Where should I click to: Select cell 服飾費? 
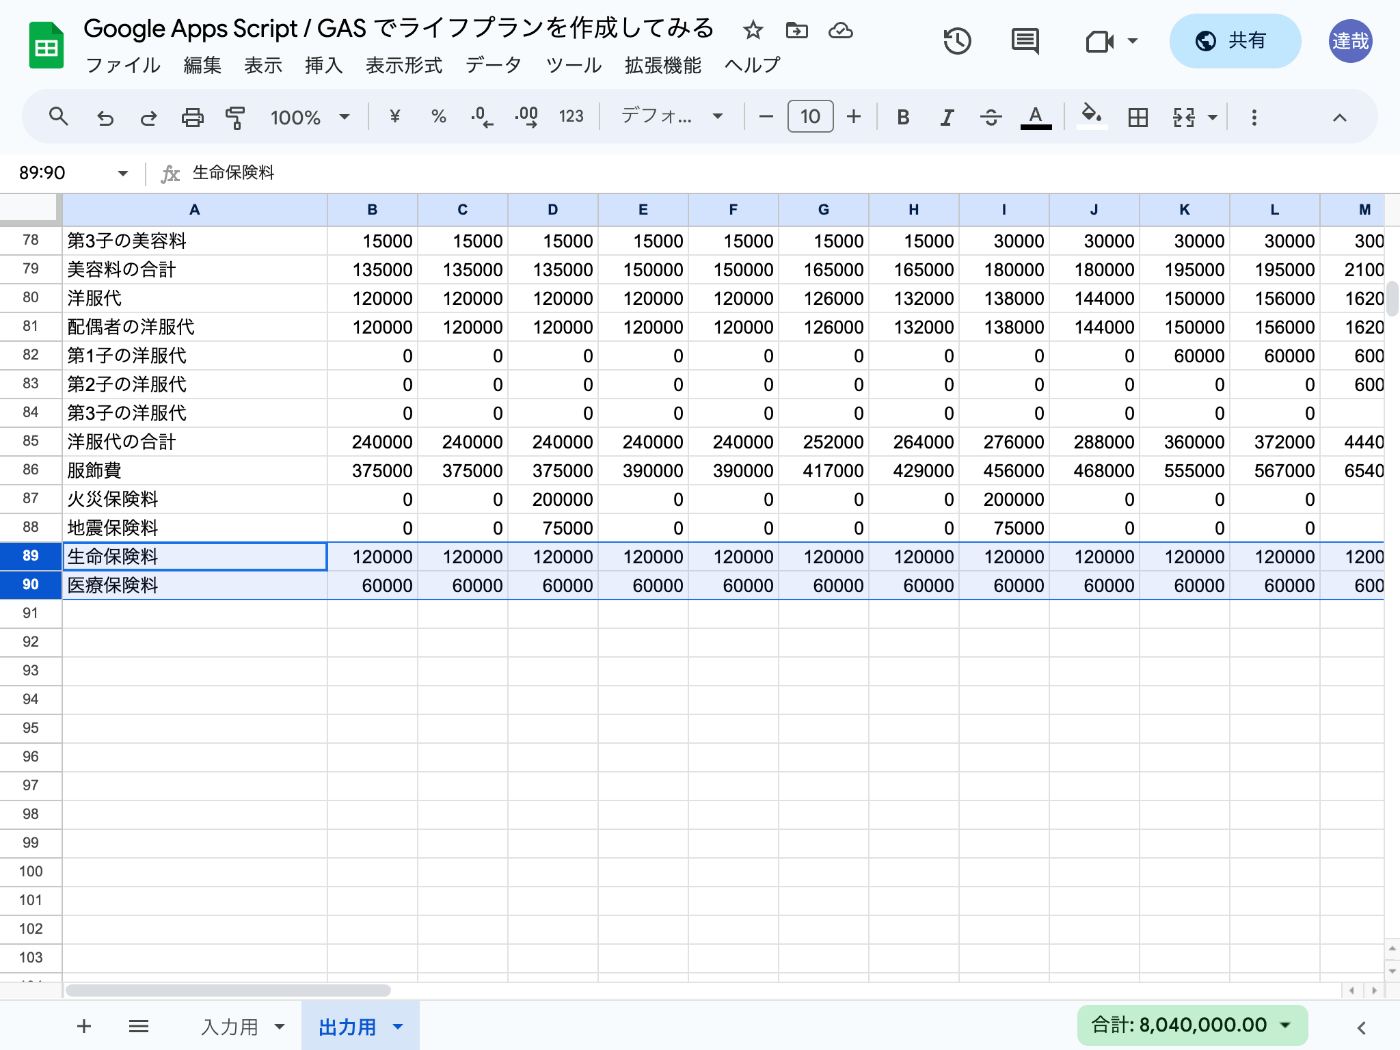click(195, 470)
